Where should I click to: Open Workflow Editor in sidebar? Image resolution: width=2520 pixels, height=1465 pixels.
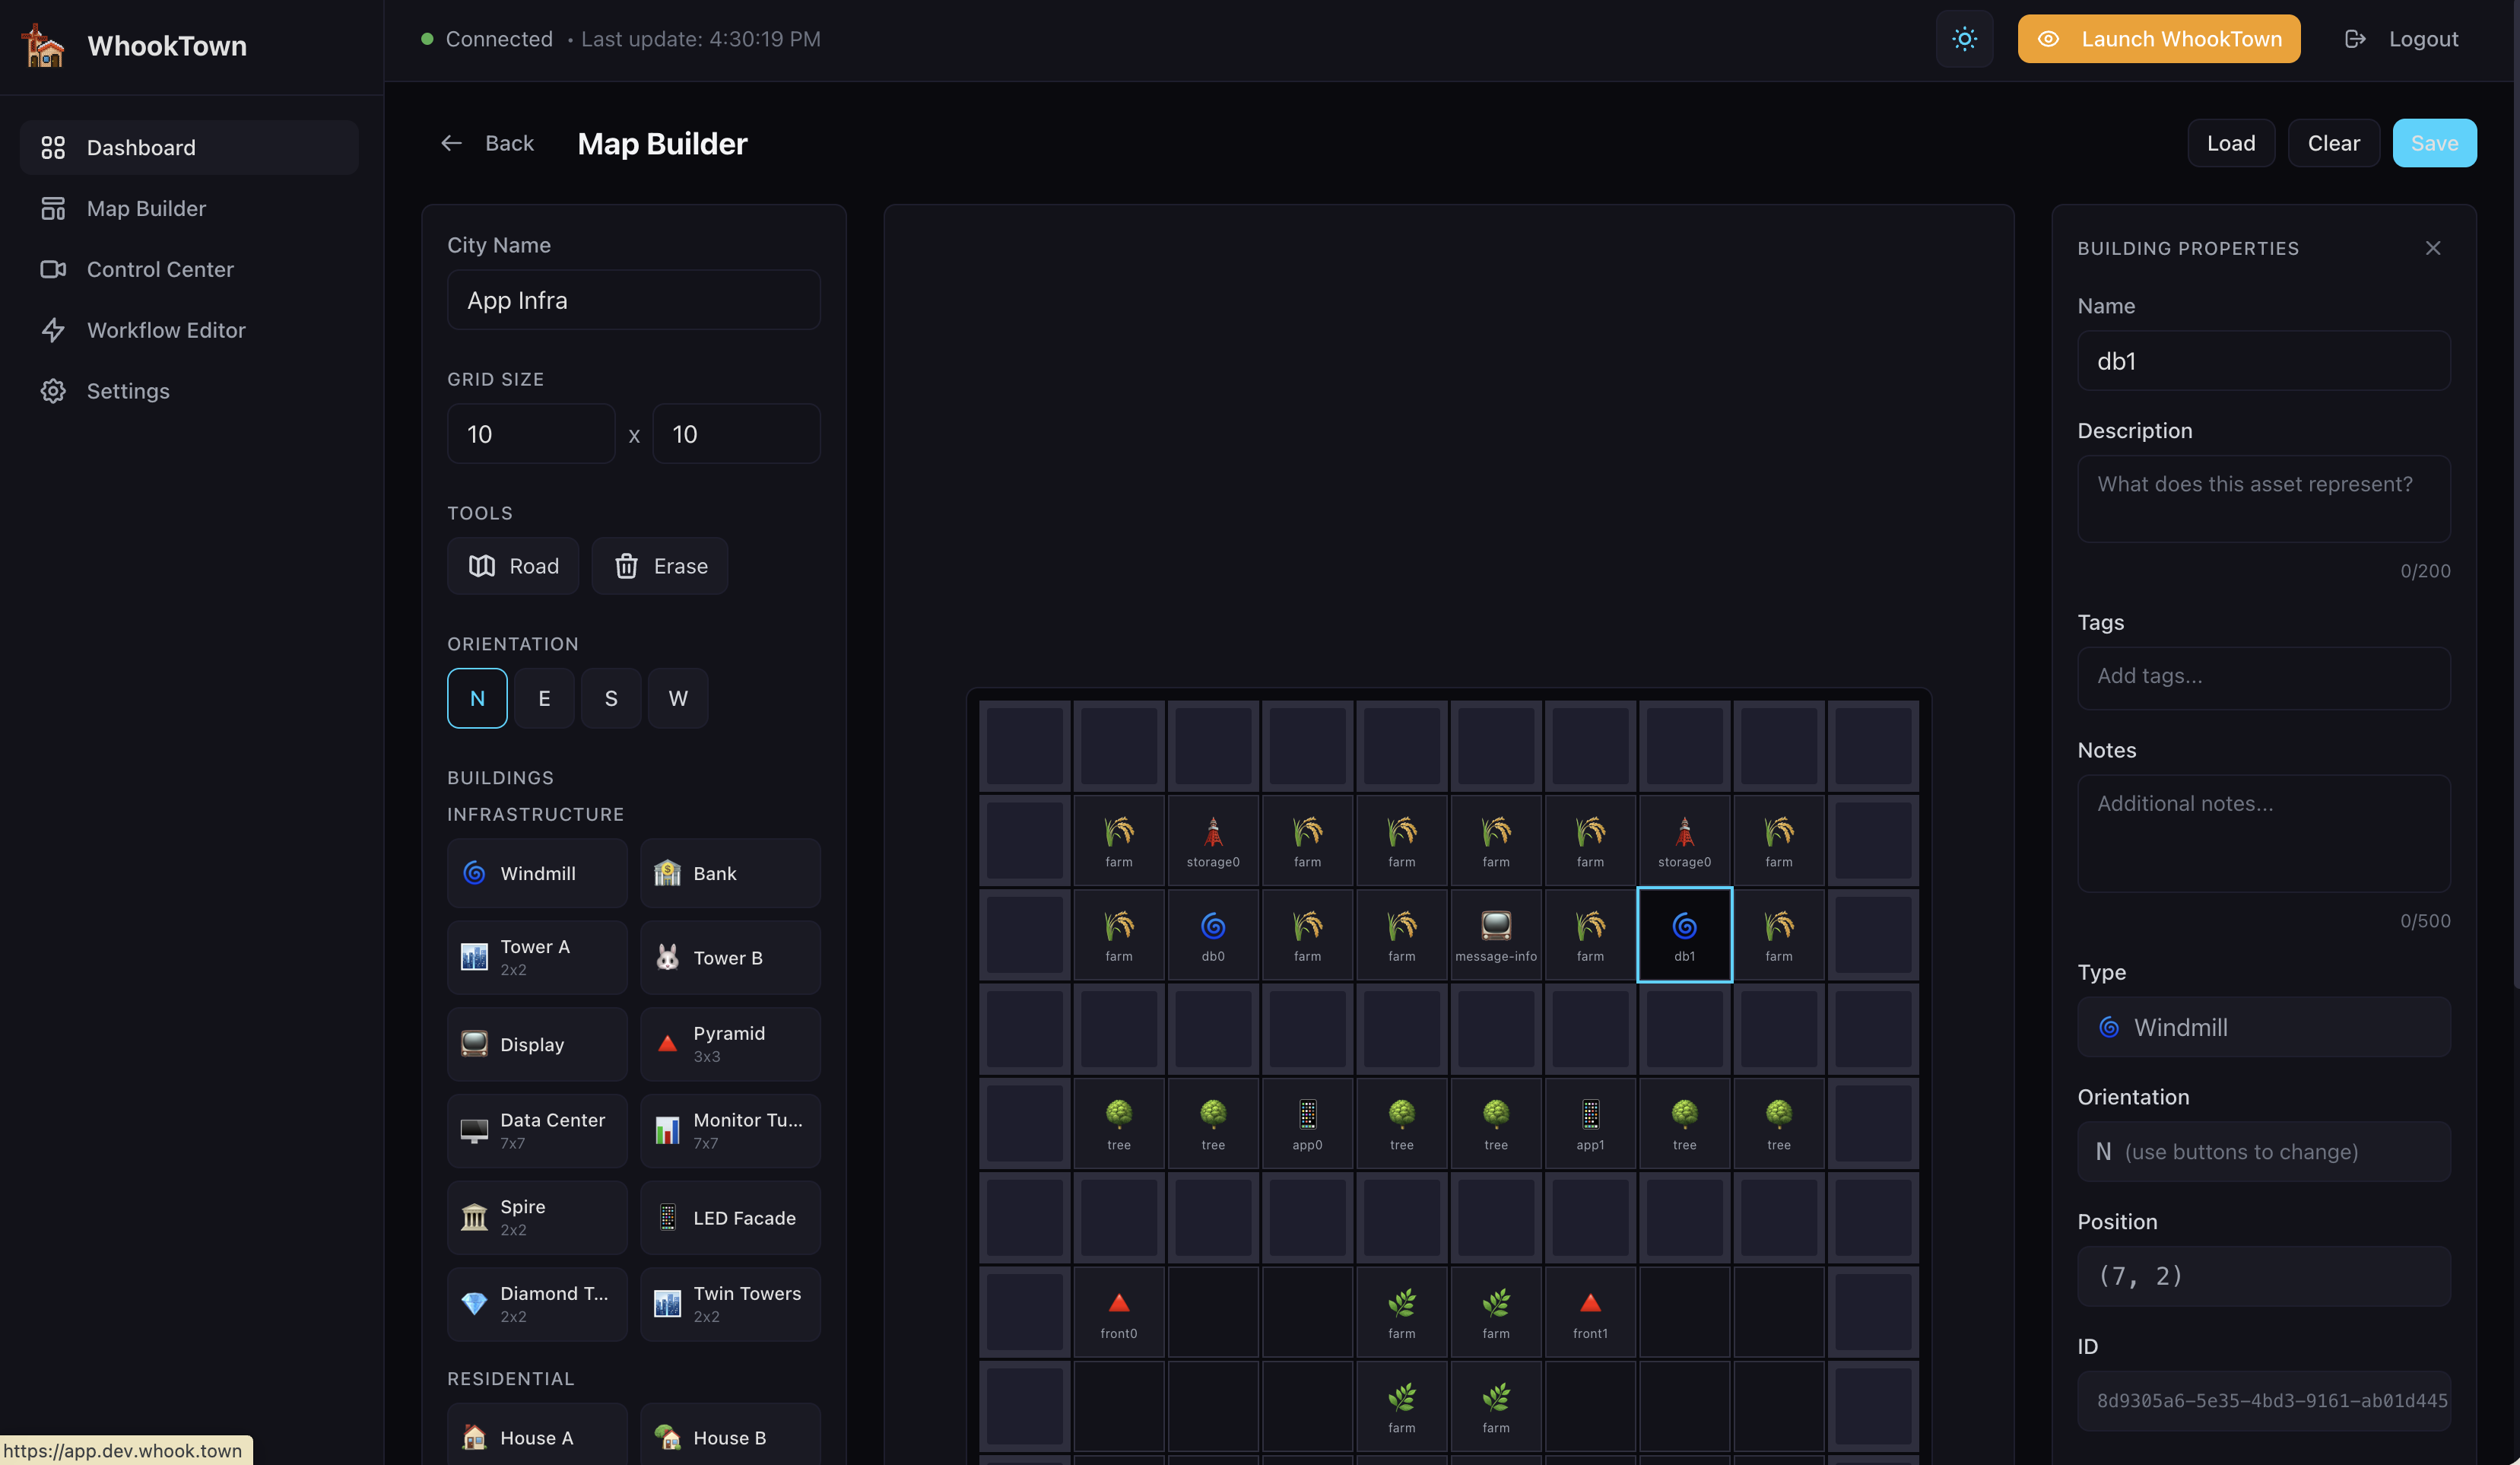pyautogui.click(x=166, y=330)
